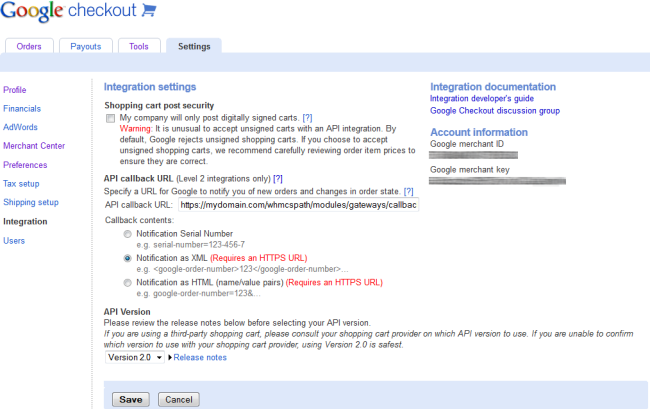Screen dimensions: 650x409
Task: Open Preferences in the sidebar
Action: coord(25,165)
